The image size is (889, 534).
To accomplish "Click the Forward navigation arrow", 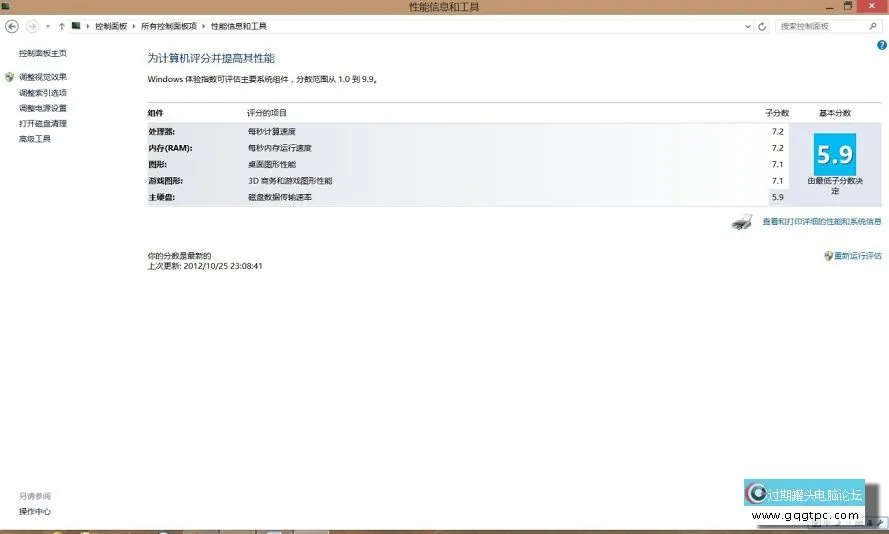I will click(32, 27).
